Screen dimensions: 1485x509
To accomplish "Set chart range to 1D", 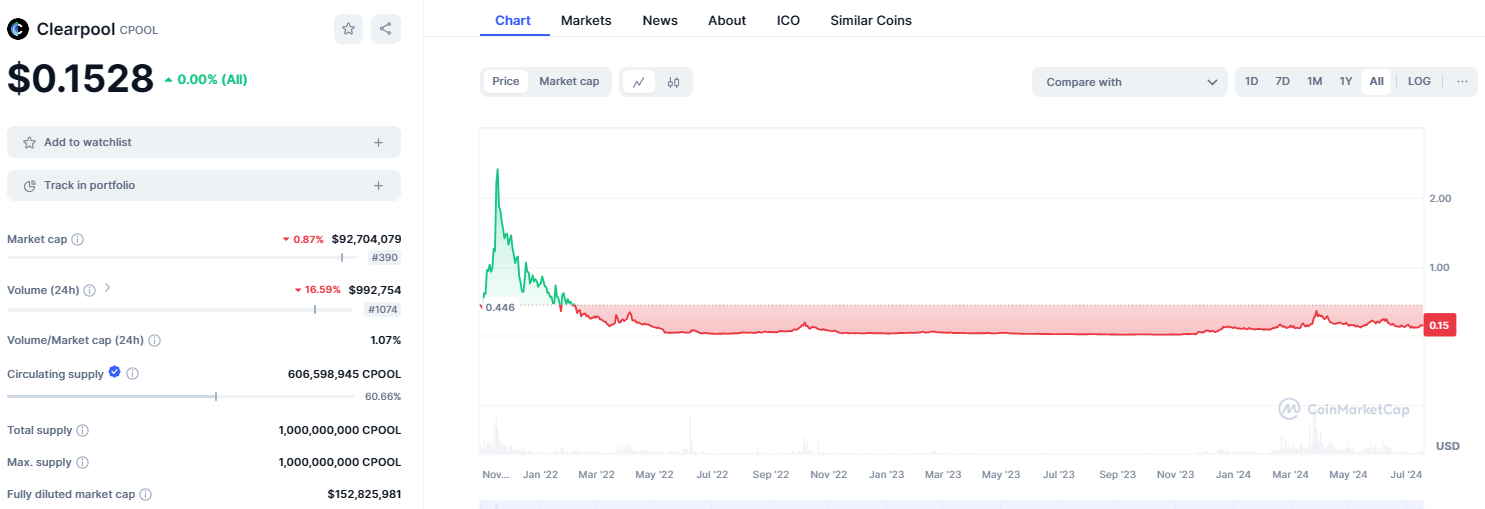I will [x=1251, y=82].
